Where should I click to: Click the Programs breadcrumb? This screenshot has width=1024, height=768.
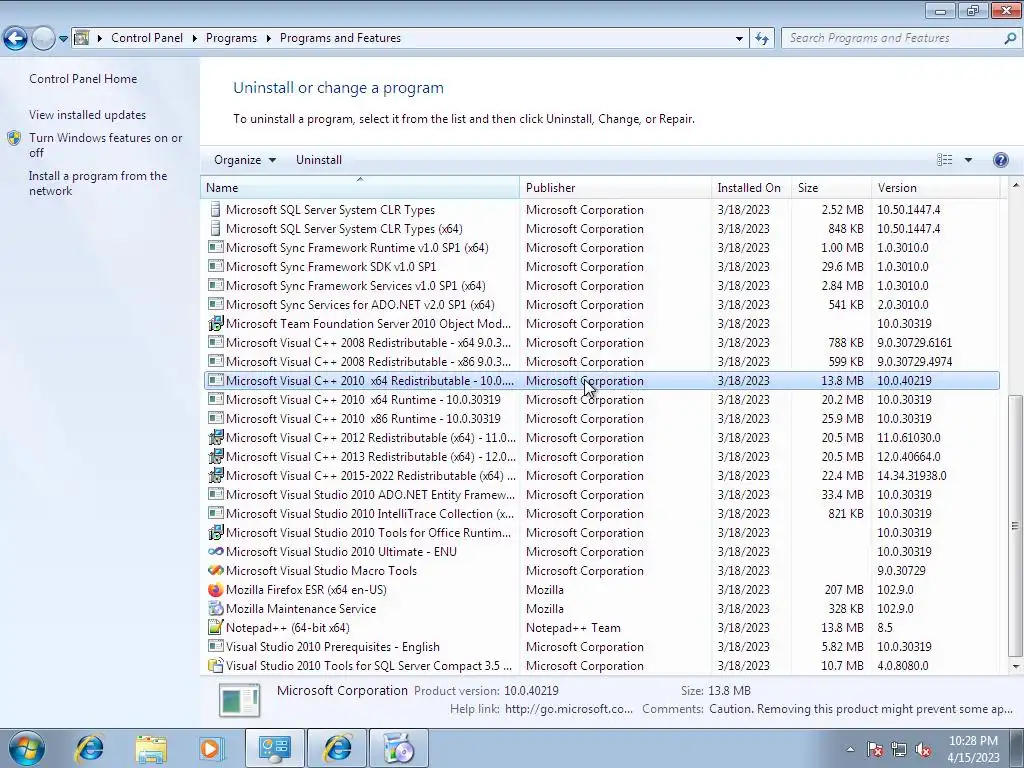pyautogui.click(x=231, y=38)
